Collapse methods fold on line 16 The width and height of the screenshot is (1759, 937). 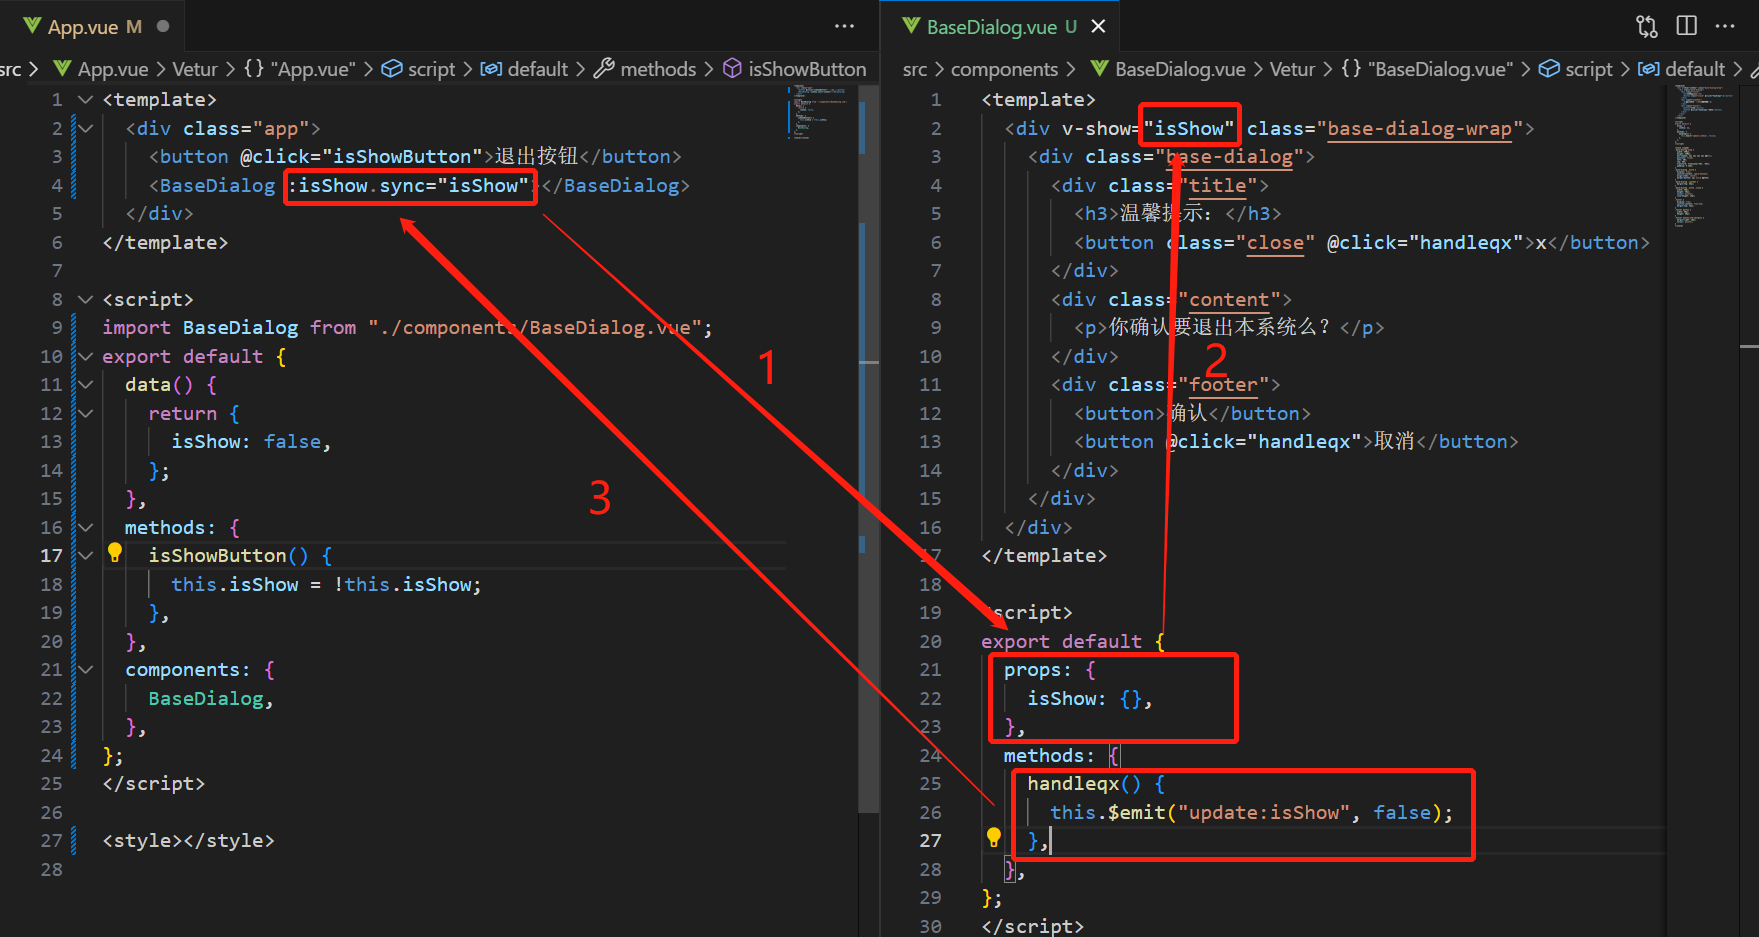[86, 527]
